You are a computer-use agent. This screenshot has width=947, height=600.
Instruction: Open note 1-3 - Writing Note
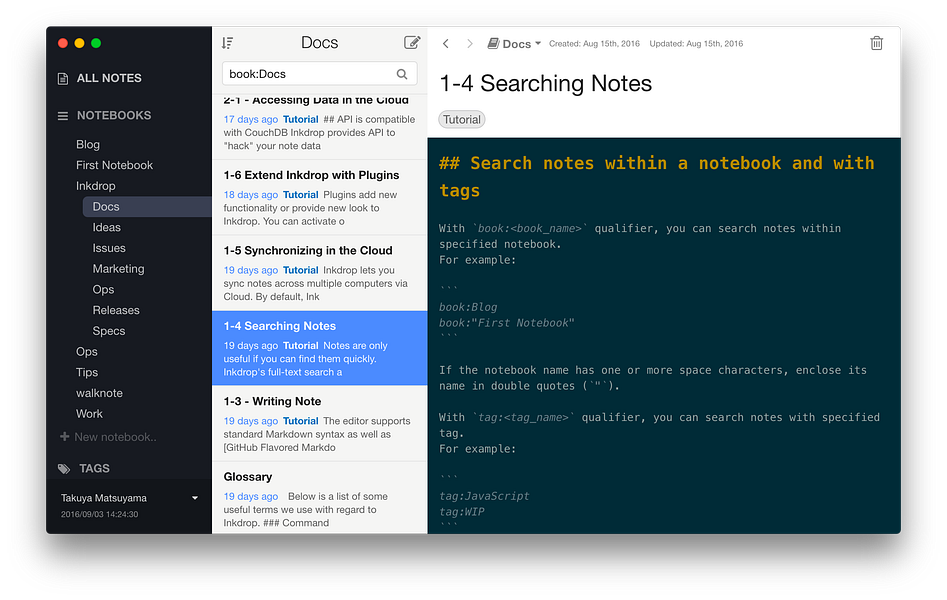[x=319, y=424]
